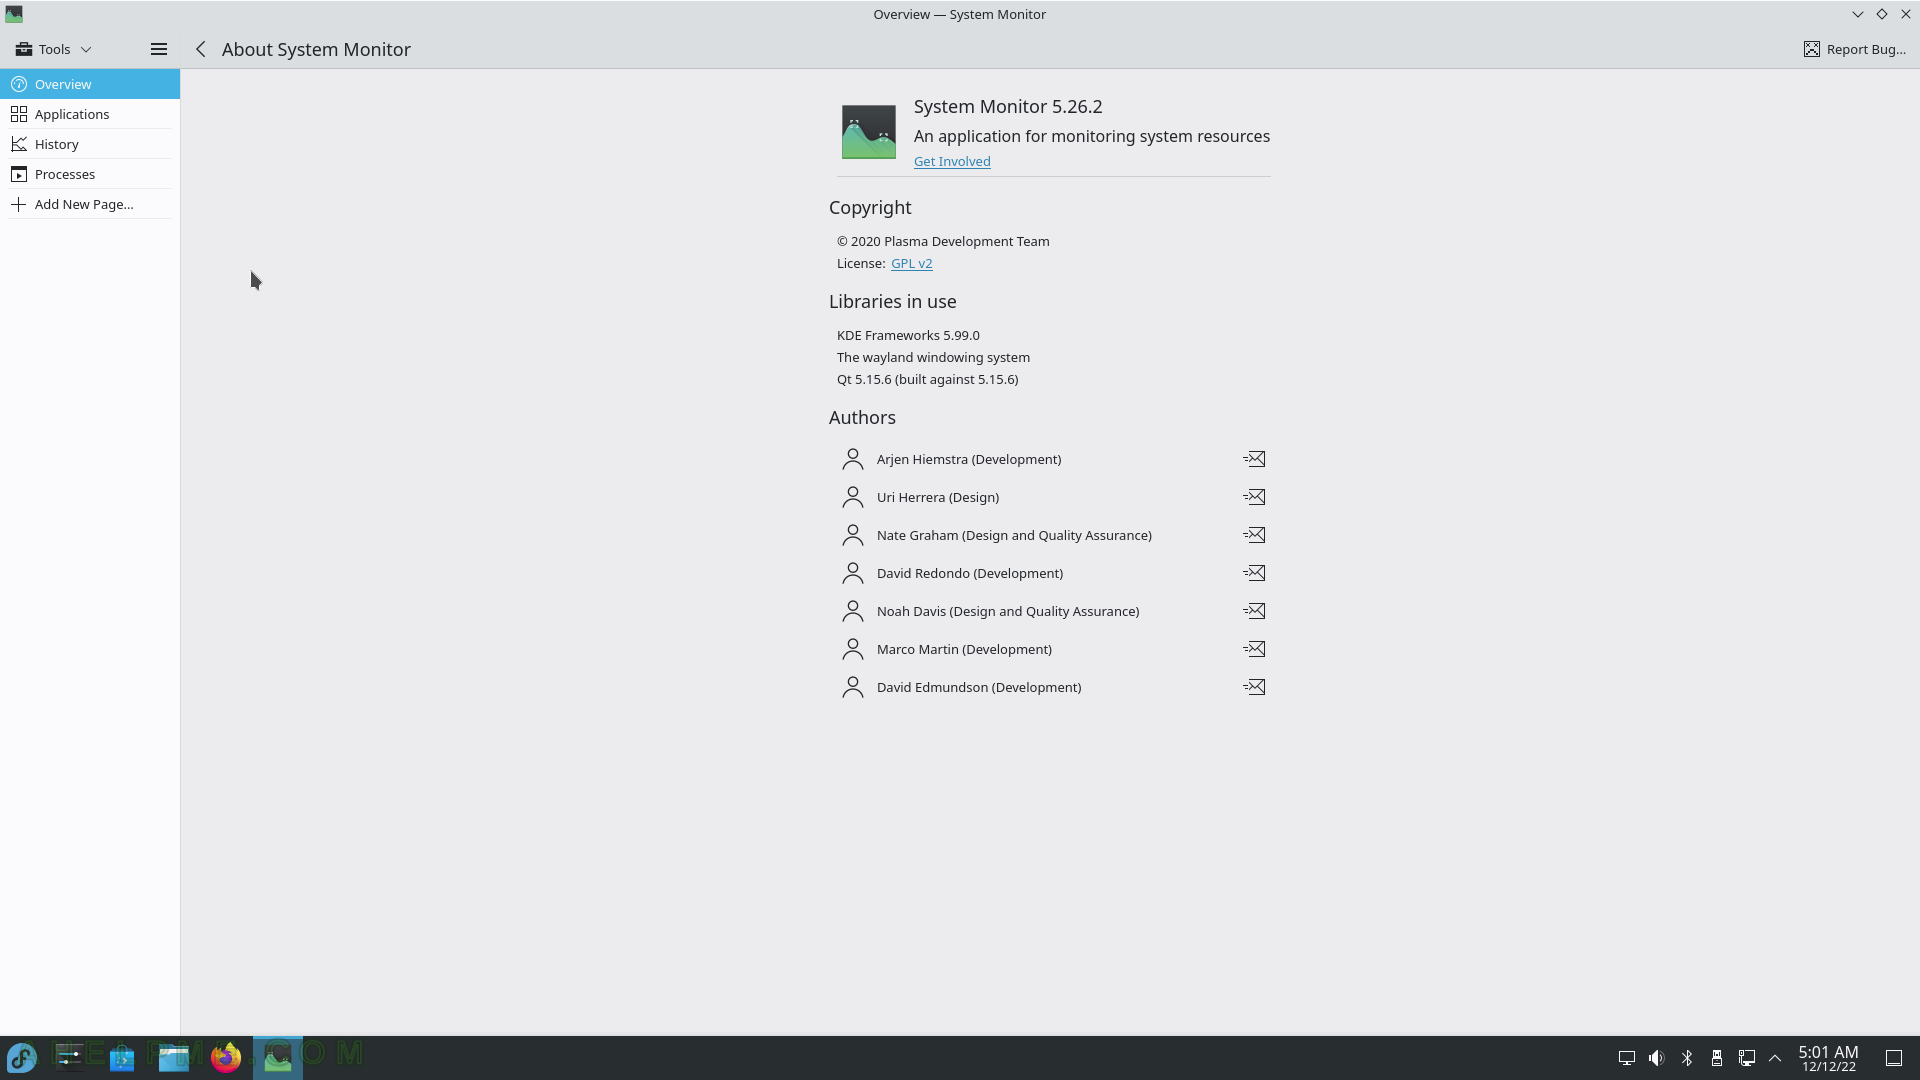Click System Monitor taskbar entry
Screen dimensions: 1920x1080
pos(278,1058)
